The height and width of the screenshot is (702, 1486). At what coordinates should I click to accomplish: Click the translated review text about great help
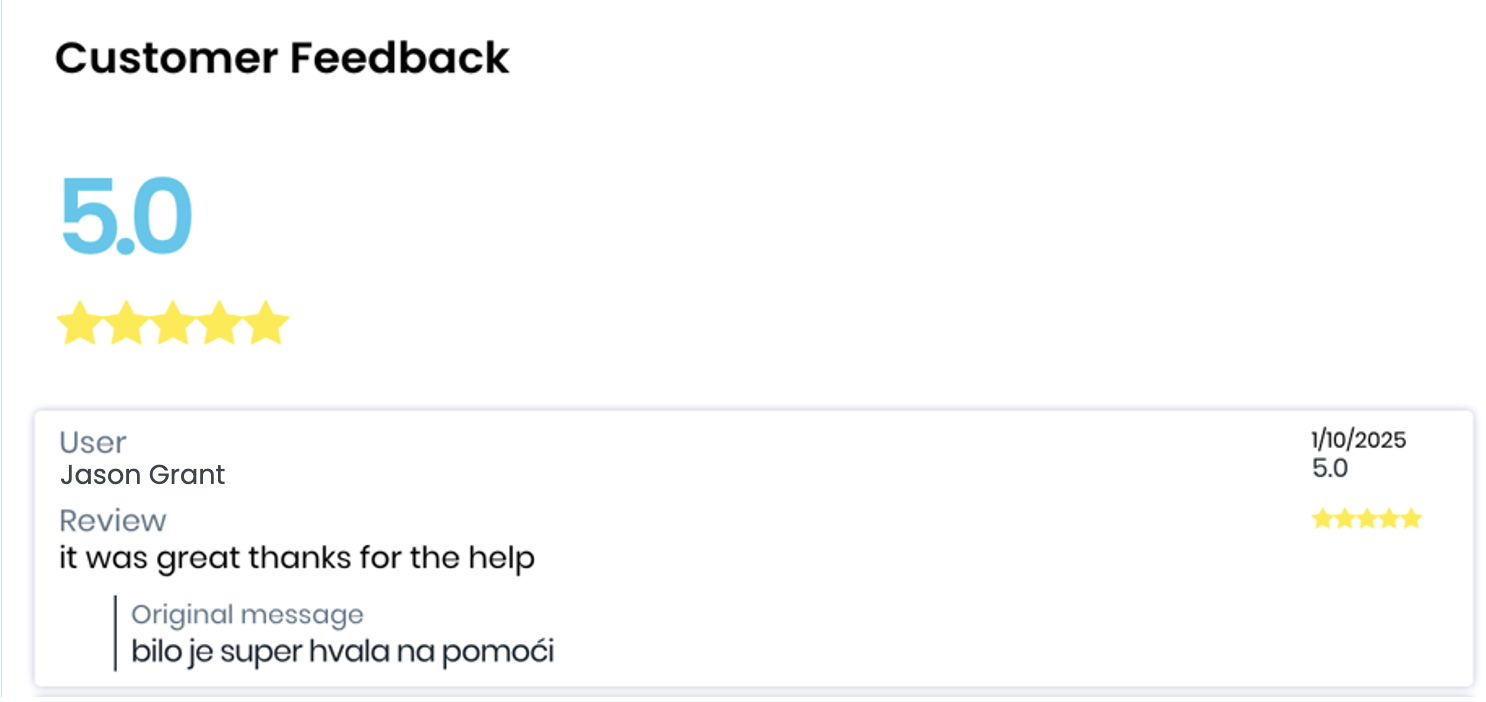coord(297,557)
